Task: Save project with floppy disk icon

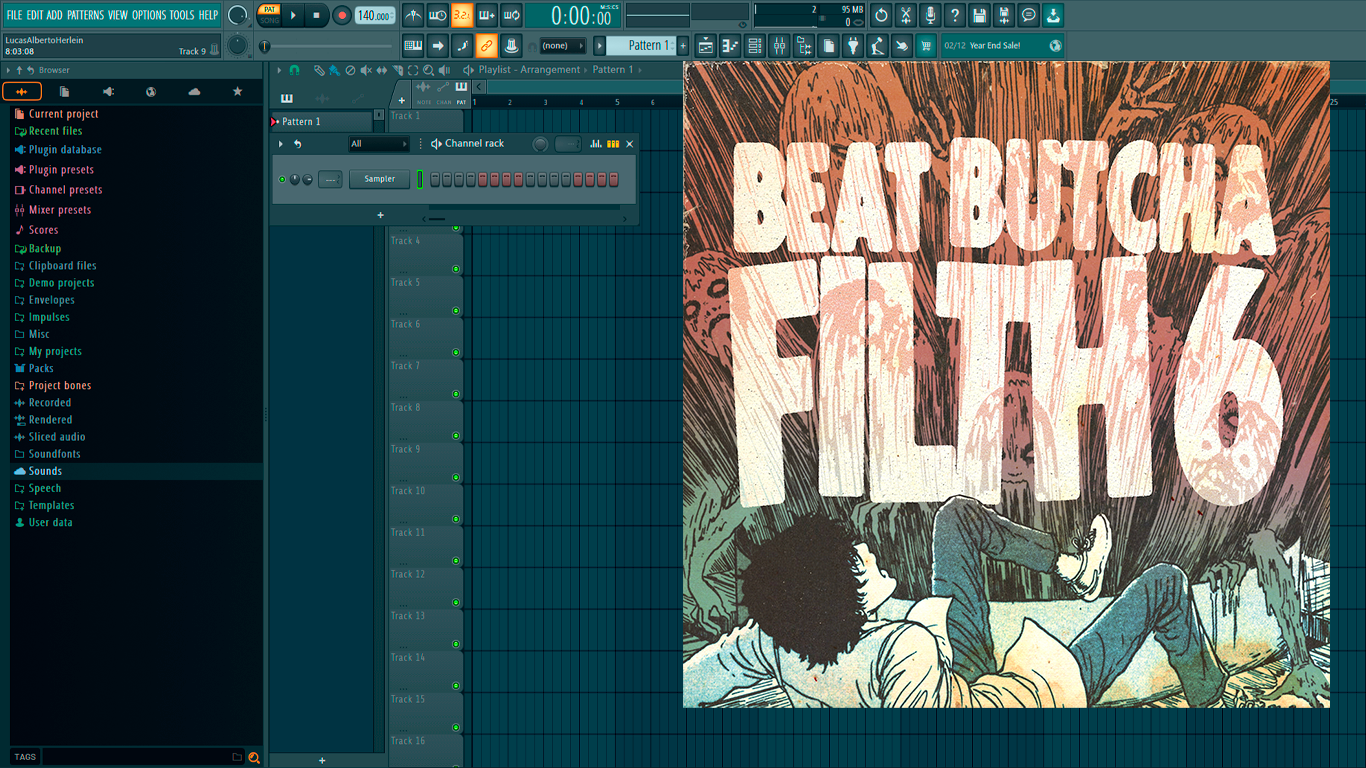Action: 979,15
